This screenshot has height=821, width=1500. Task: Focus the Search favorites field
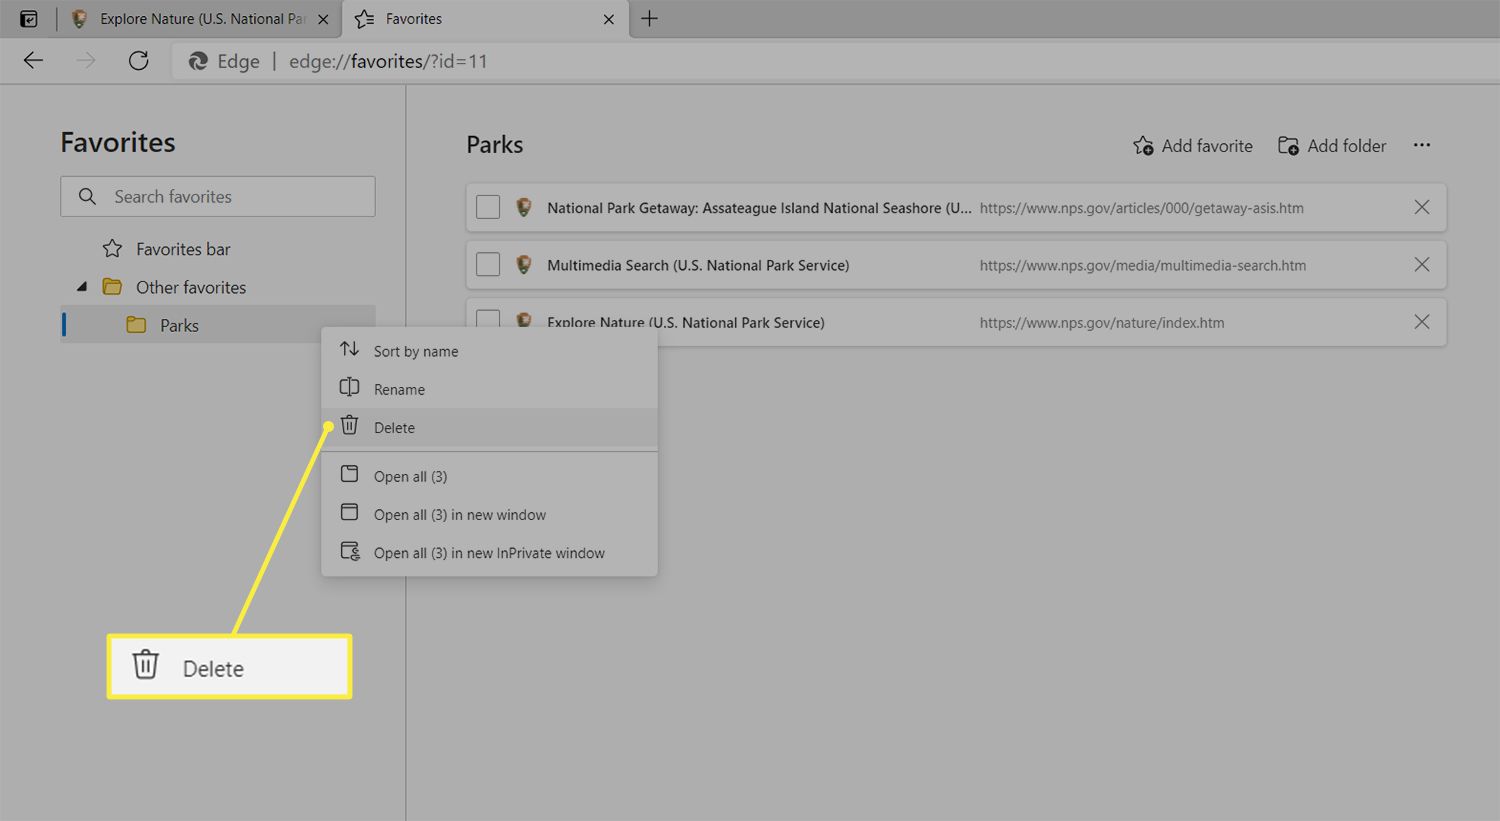point(218,196)
